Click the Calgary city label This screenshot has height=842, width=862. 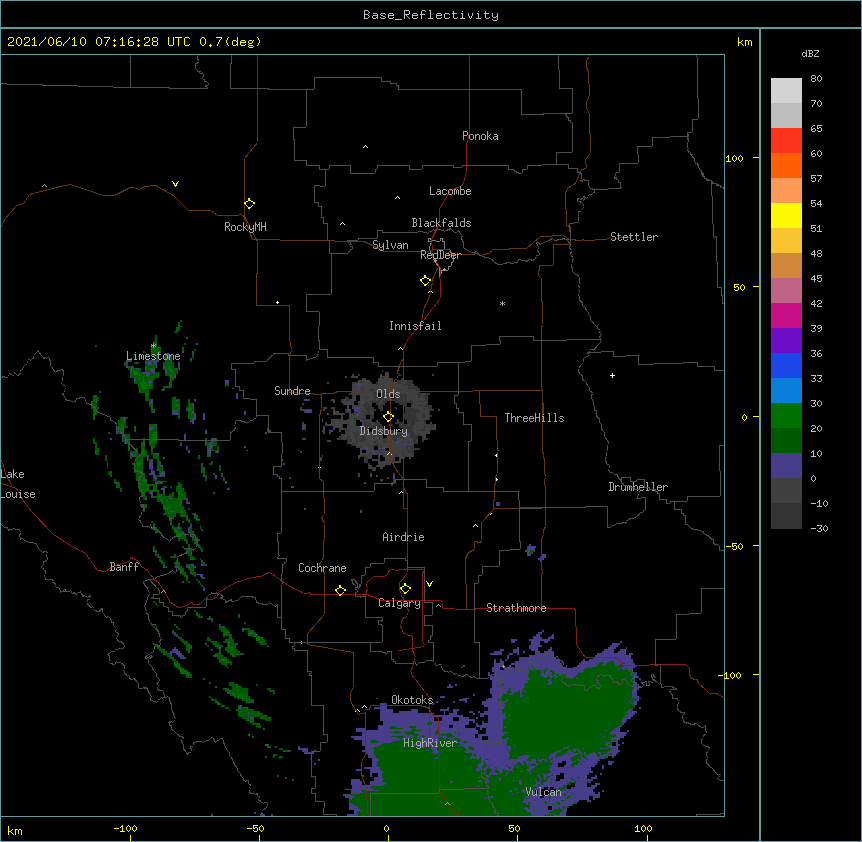click(399, 603)
